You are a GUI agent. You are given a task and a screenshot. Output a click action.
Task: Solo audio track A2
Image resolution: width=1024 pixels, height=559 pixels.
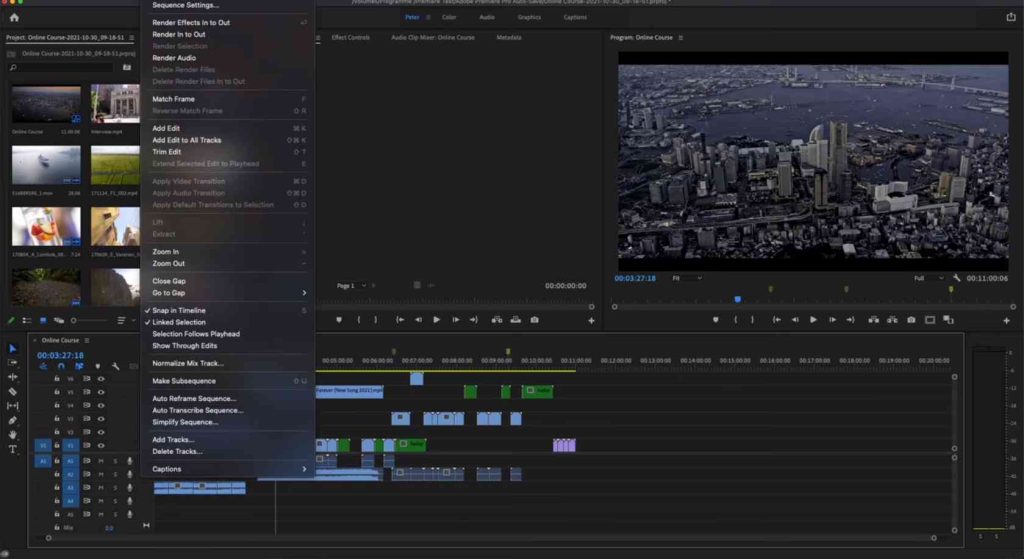(x=115, y=474)
